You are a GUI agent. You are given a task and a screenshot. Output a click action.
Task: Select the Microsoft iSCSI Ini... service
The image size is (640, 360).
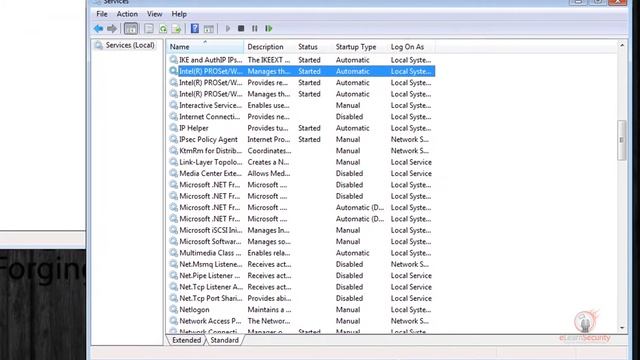point(301,230)
